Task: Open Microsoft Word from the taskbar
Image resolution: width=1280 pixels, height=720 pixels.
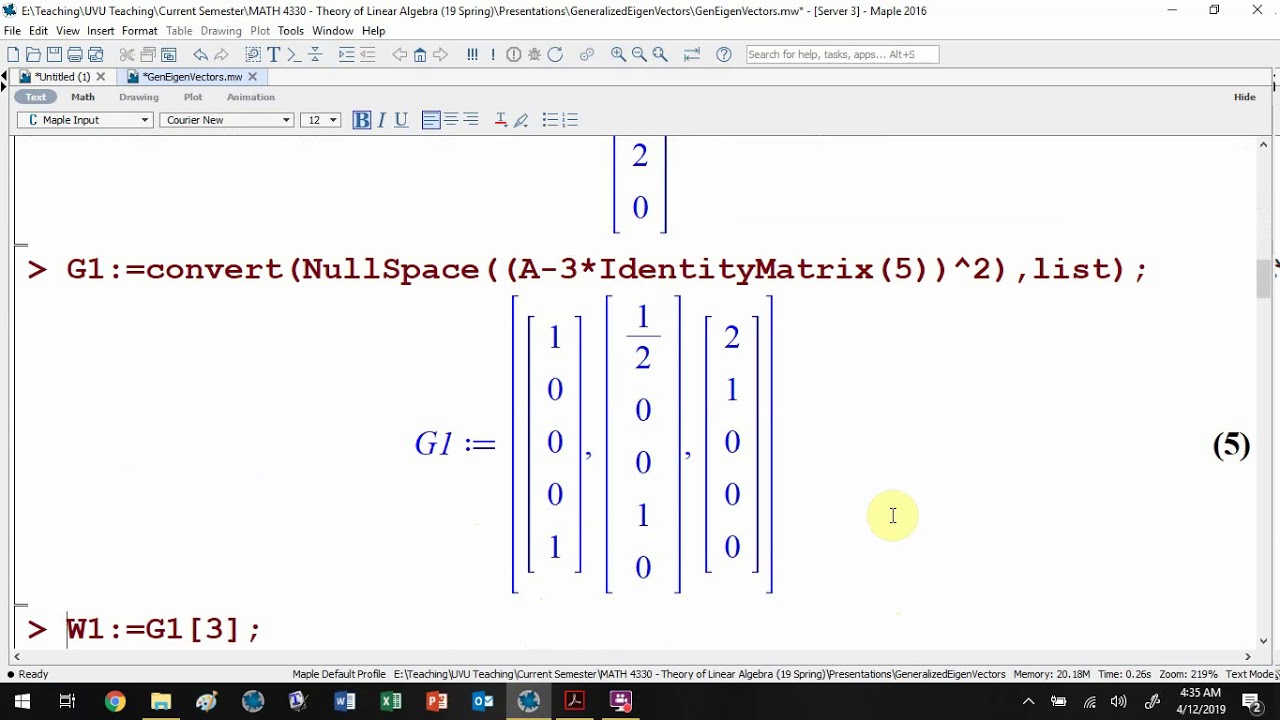Action: coord(345,701)
